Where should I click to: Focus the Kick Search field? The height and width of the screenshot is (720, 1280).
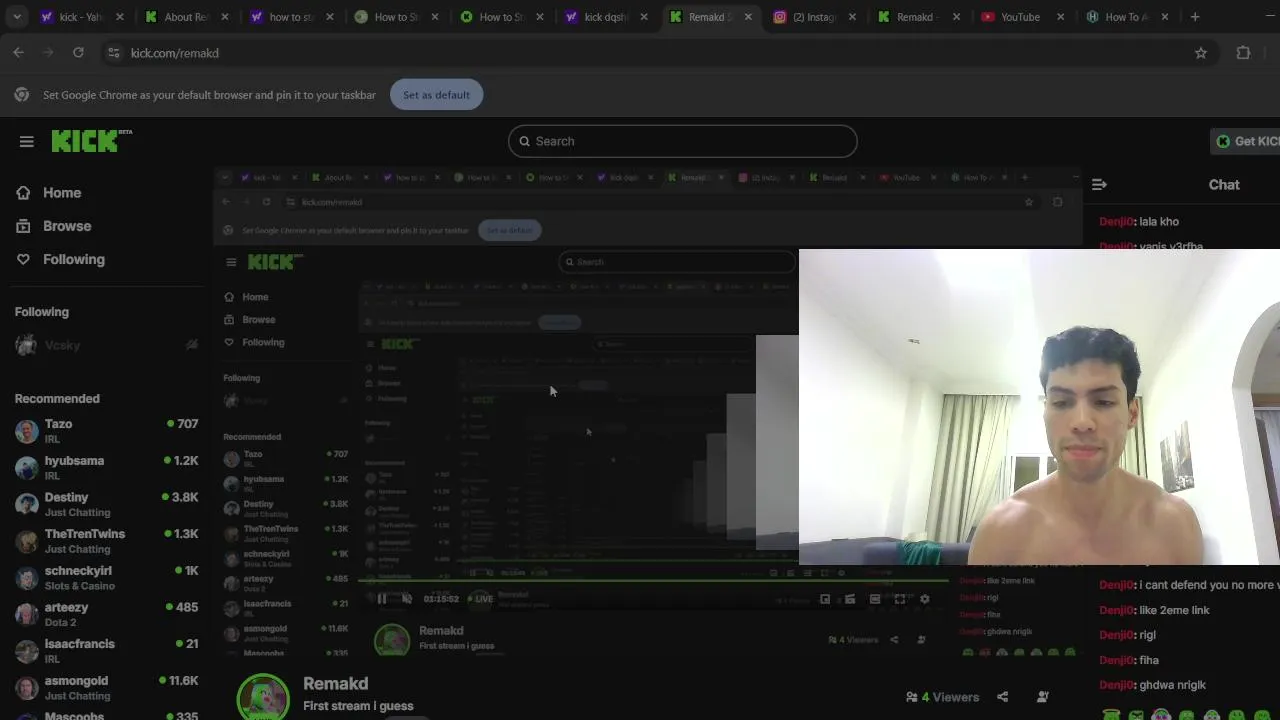pos(682,141)
